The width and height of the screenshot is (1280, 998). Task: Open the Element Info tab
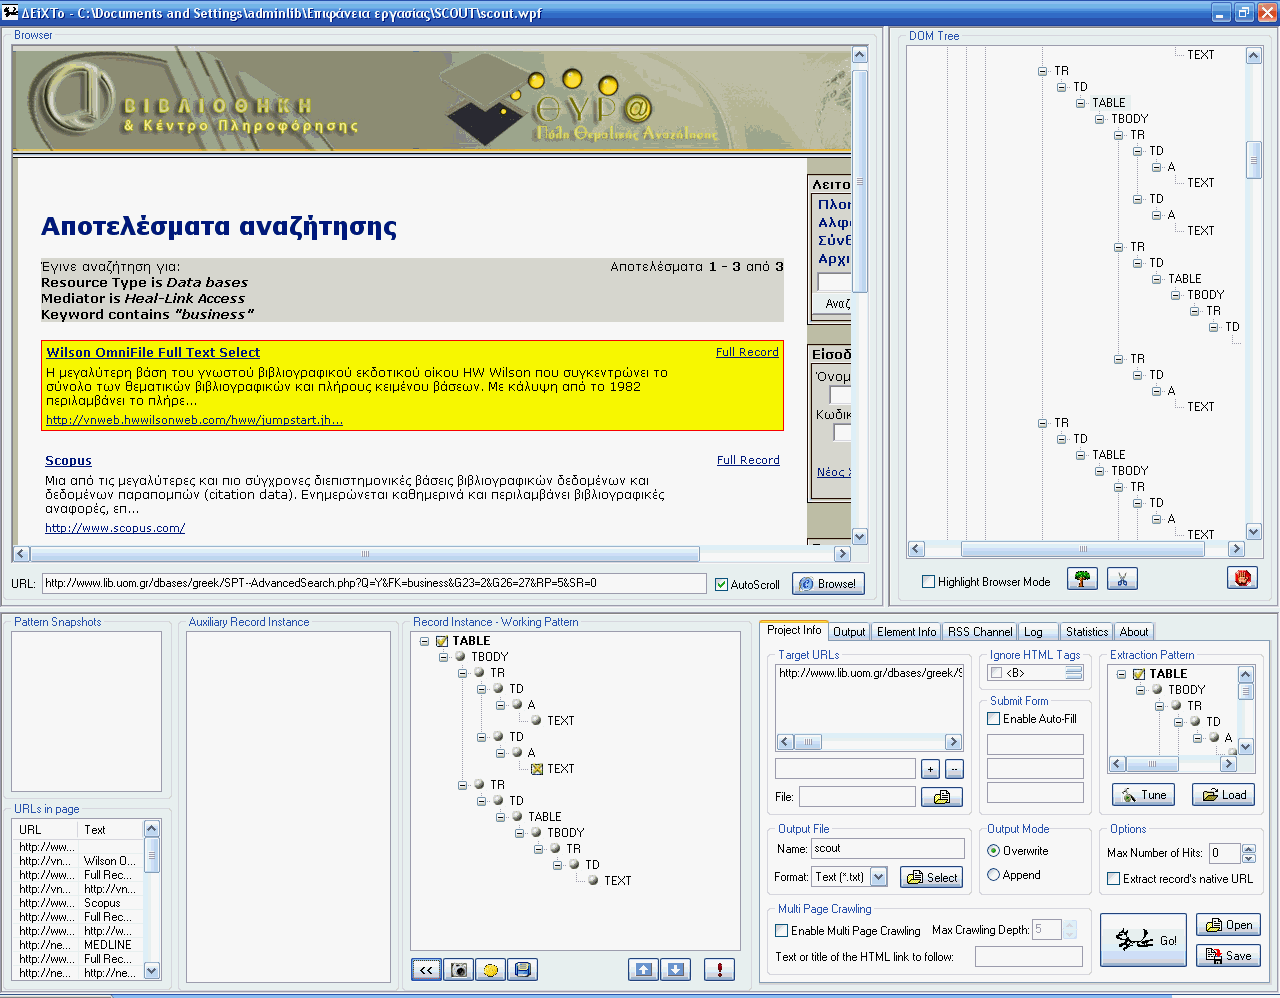pos(906,632)
